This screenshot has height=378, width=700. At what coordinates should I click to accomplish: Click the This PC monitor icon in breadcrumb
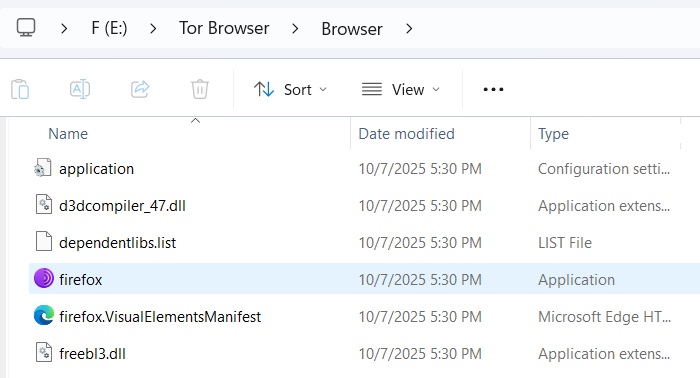tap(26, 28)
